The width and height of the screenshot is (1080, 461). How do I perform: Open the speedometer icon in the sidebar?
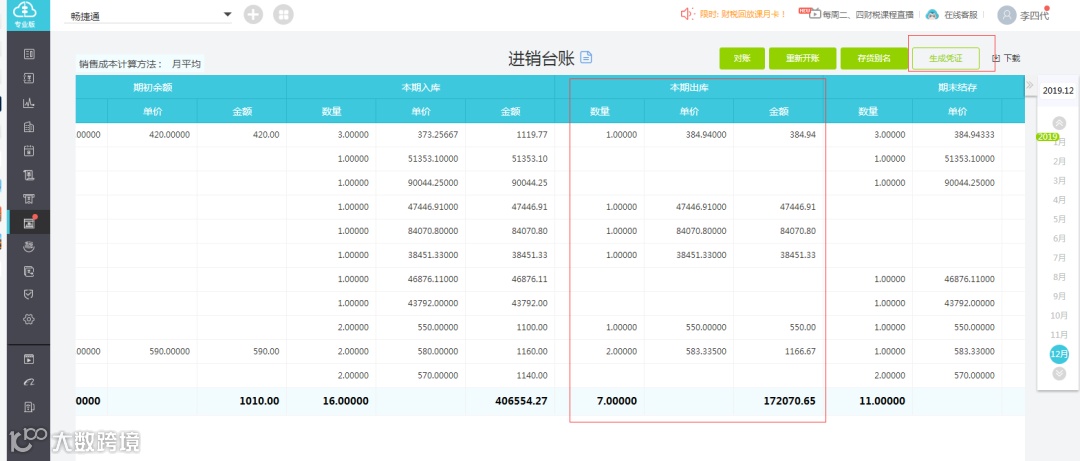coord(29,383)
